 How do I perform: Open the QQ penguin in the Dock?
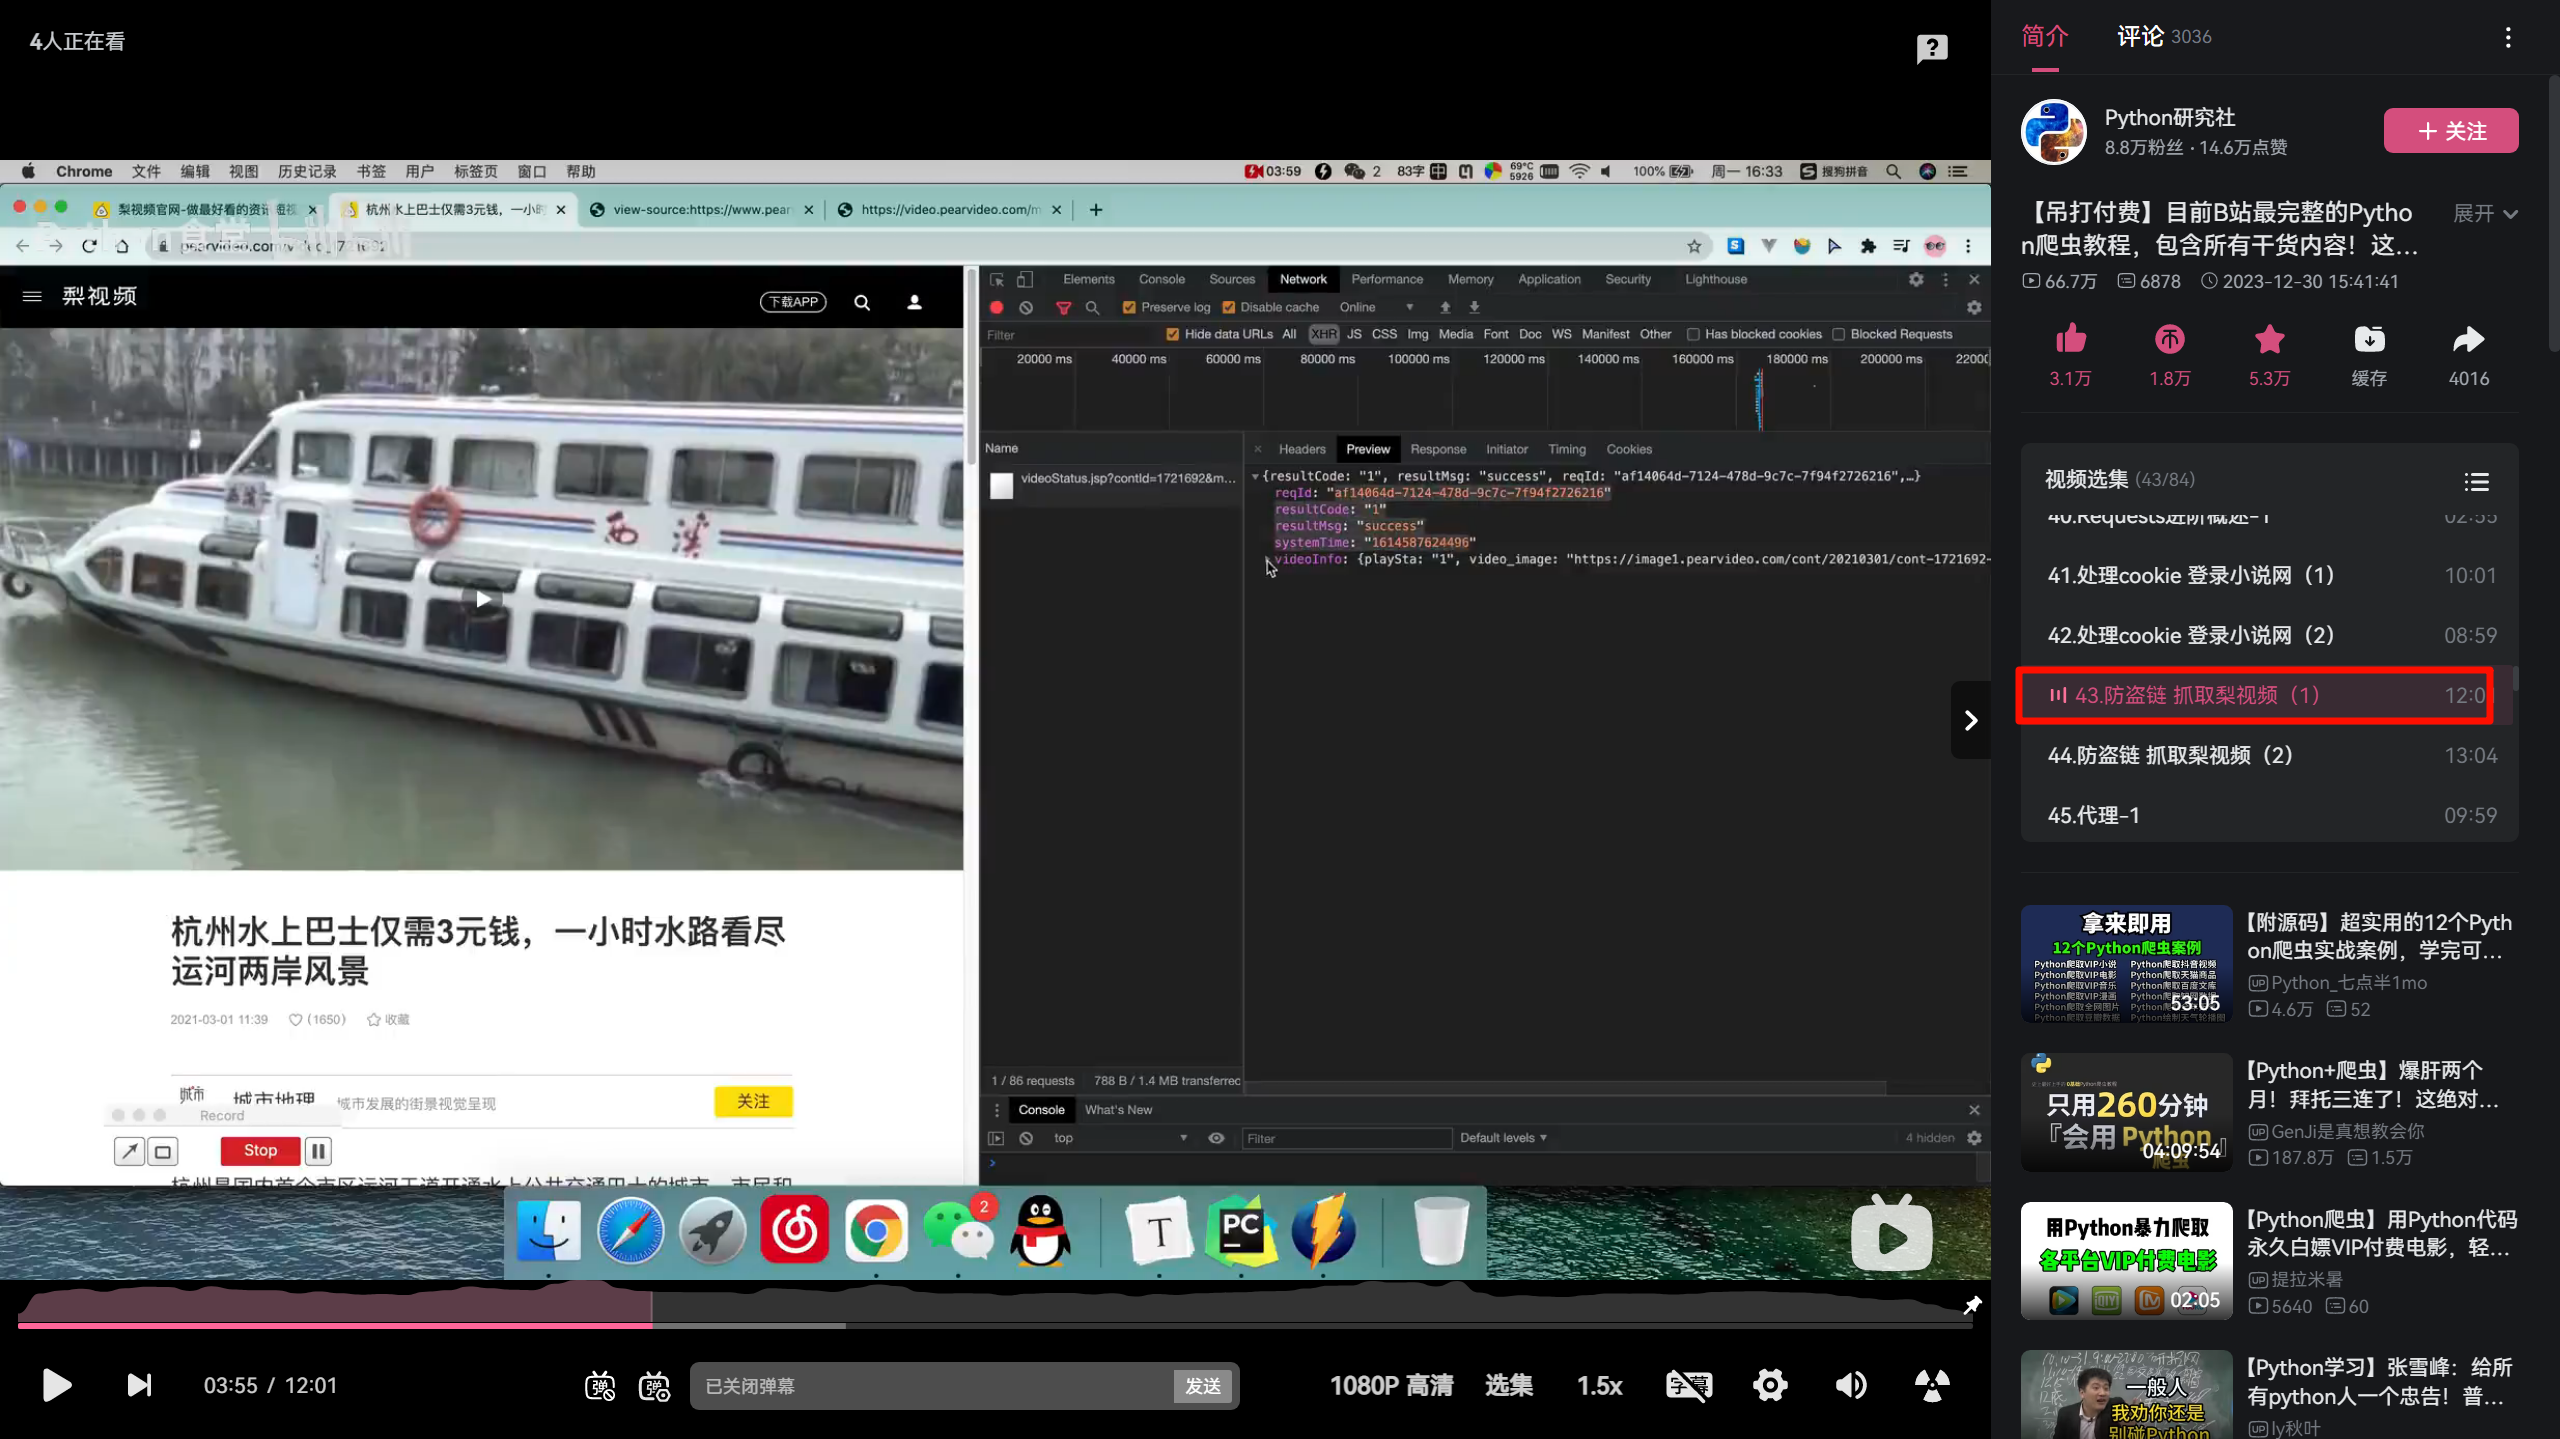(x=1040, y=1231)
